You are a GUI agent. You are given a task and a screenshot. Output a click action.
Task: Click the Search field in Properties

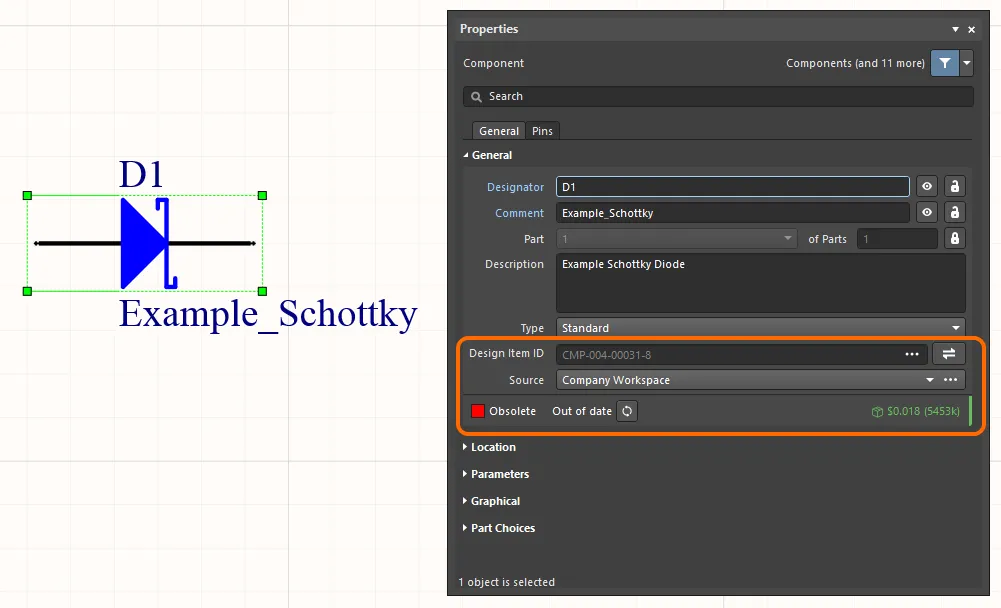click(x=718, y=96)
